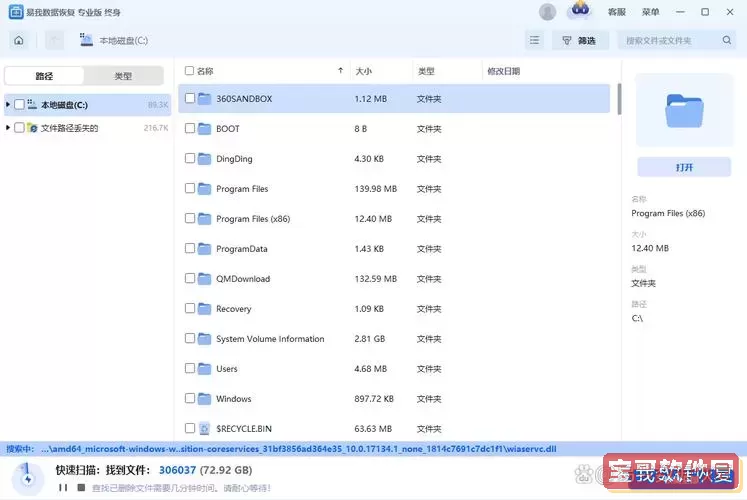The image size is (747, 500).
Task: Click the 360SANDBOX folder icon
Action: pyautogui.click(x=204, y=99)
